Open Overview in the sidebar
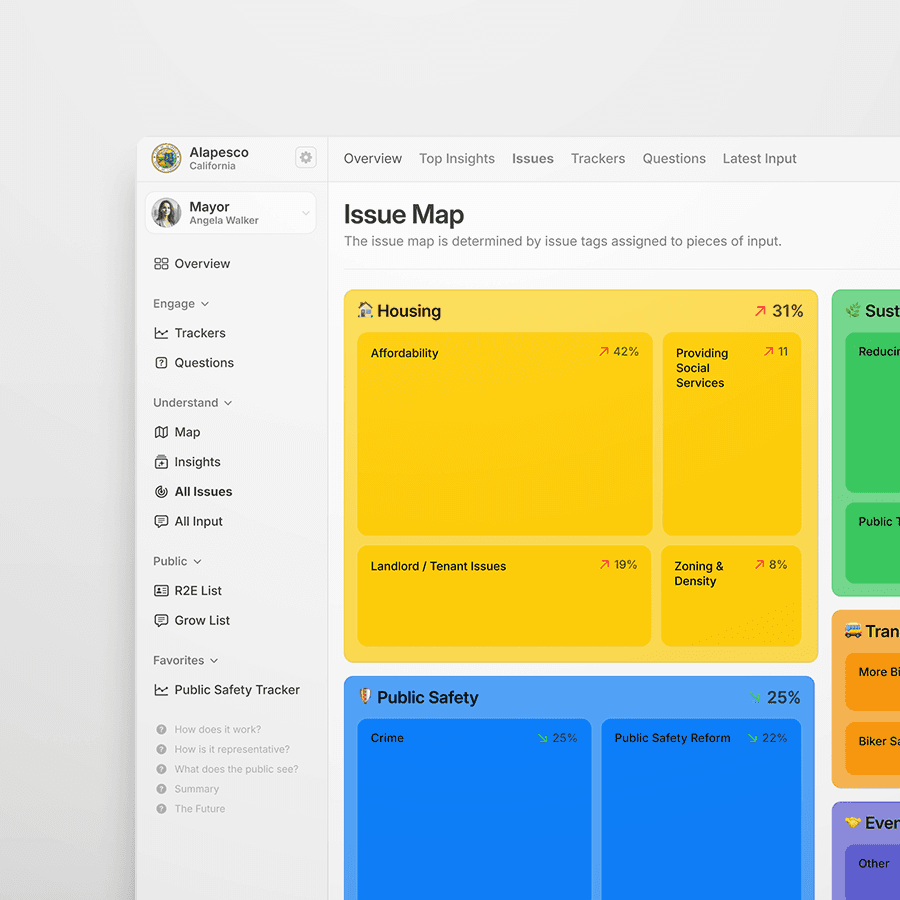Viewport: 900px width, 900px height. point(192,263)
